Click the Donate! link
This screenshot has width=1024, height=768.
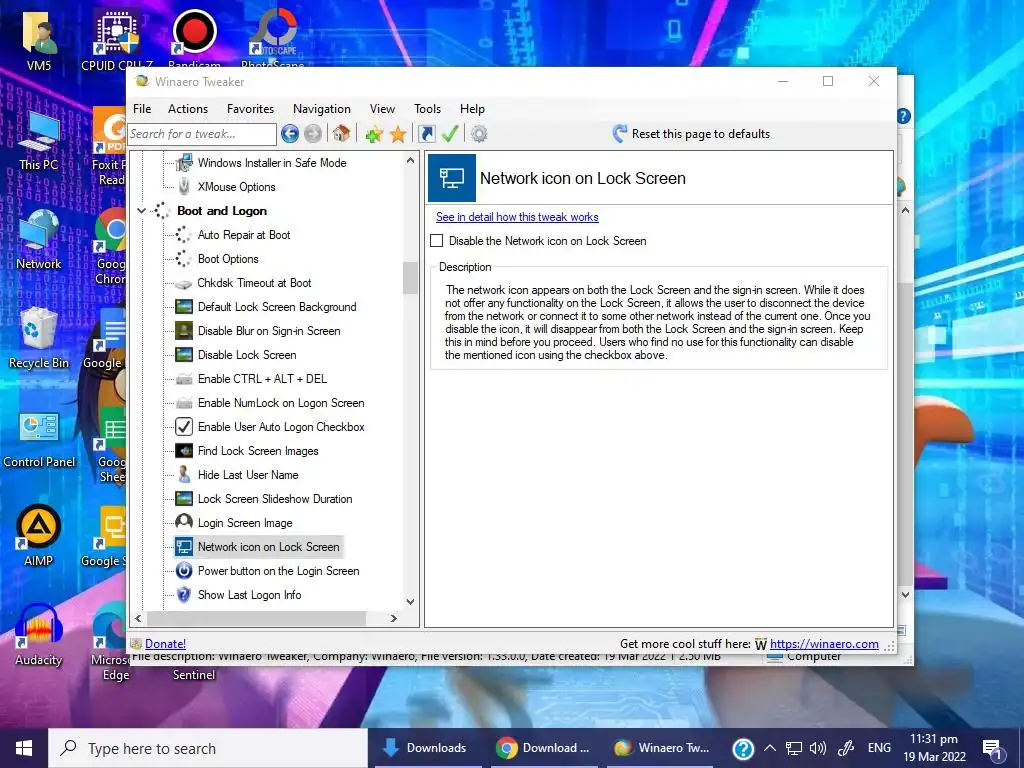[165, 644]
